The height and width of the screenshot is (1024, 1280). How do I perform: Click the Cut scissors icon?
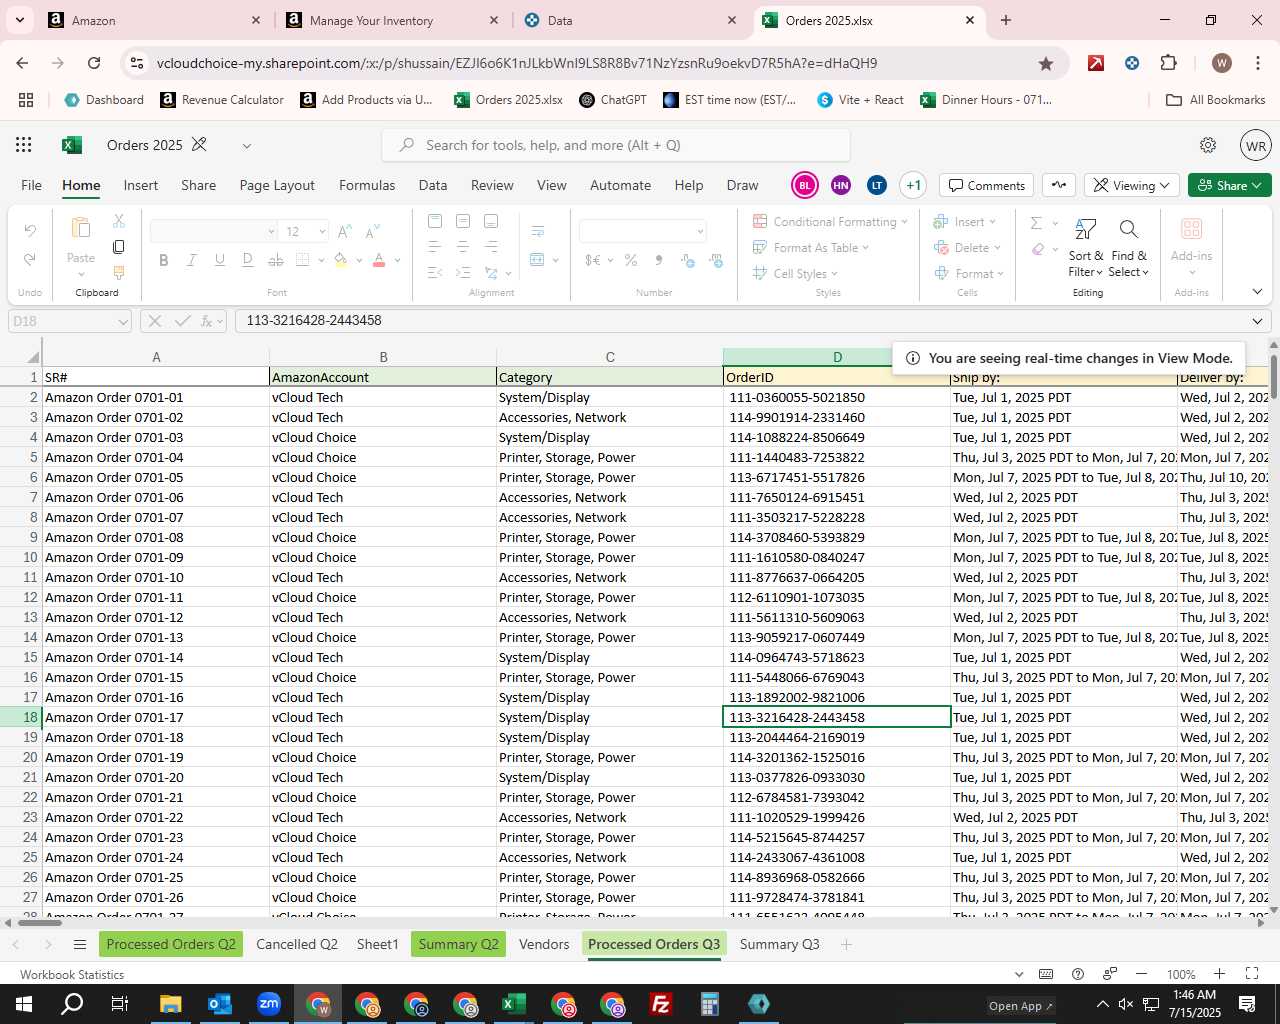click(119, 220)
